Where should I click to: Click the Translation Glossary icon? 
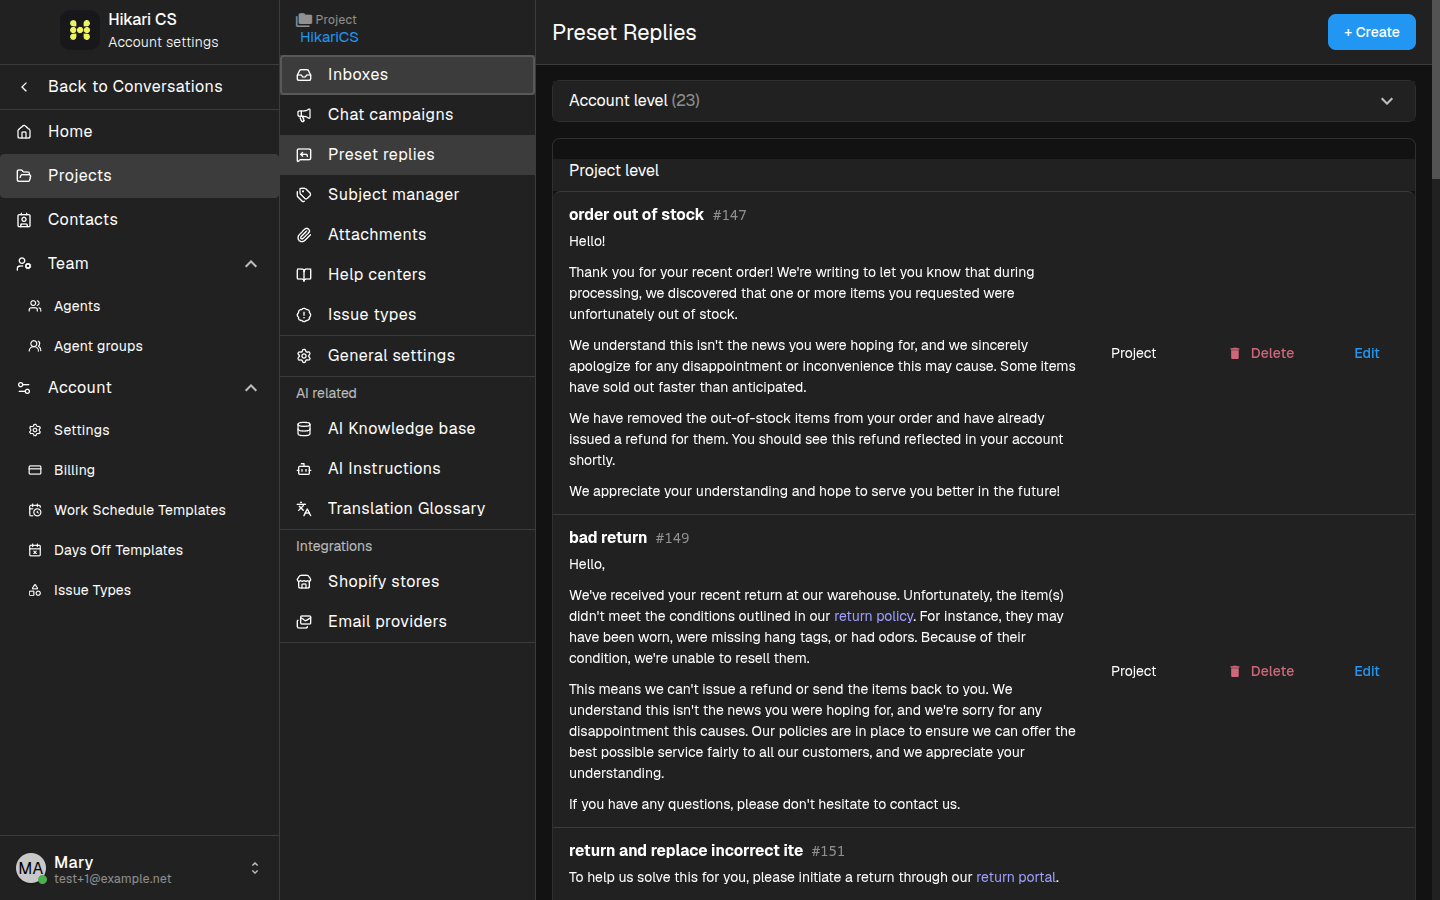304,509
